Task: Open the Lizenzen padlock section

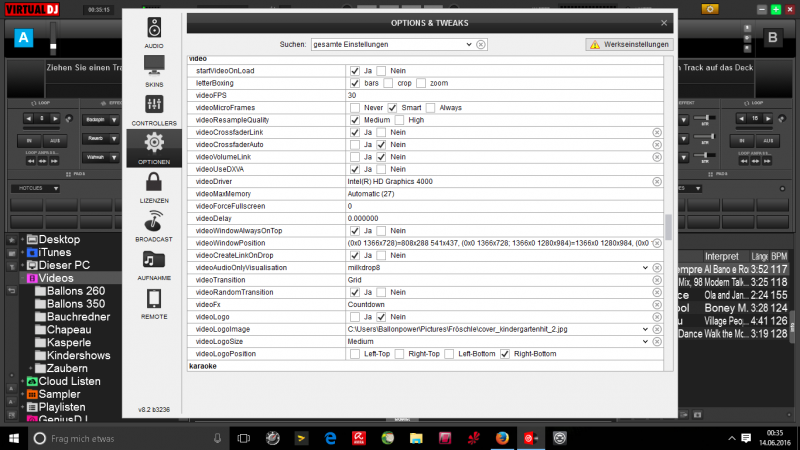Action: (154, 186)
